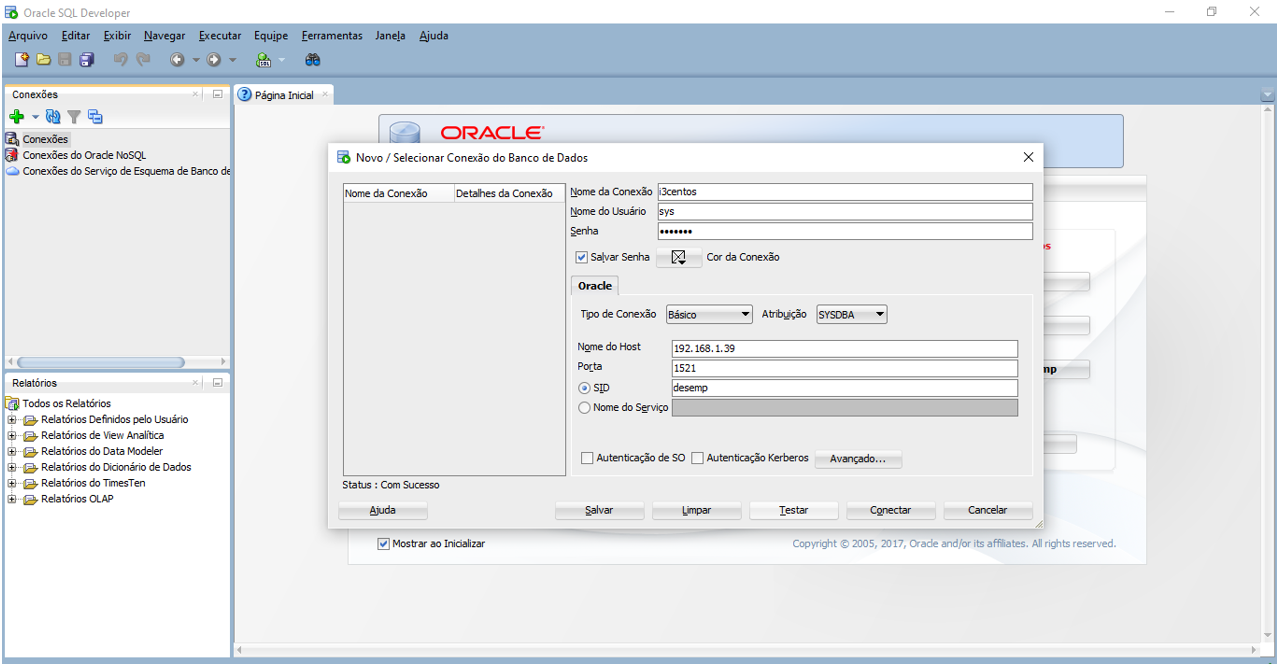Refresh the Conexões panel with the blue arrows icon

point(53,117)
